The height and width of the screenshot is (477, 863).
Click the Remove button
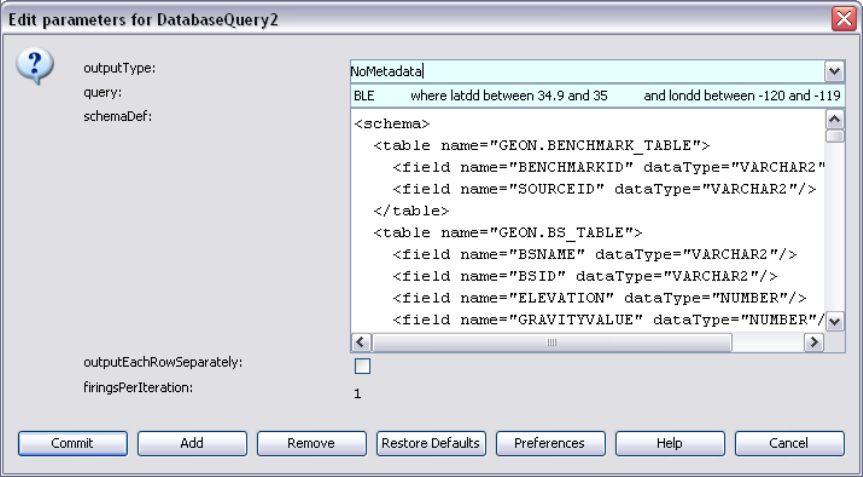coord(312,443)
